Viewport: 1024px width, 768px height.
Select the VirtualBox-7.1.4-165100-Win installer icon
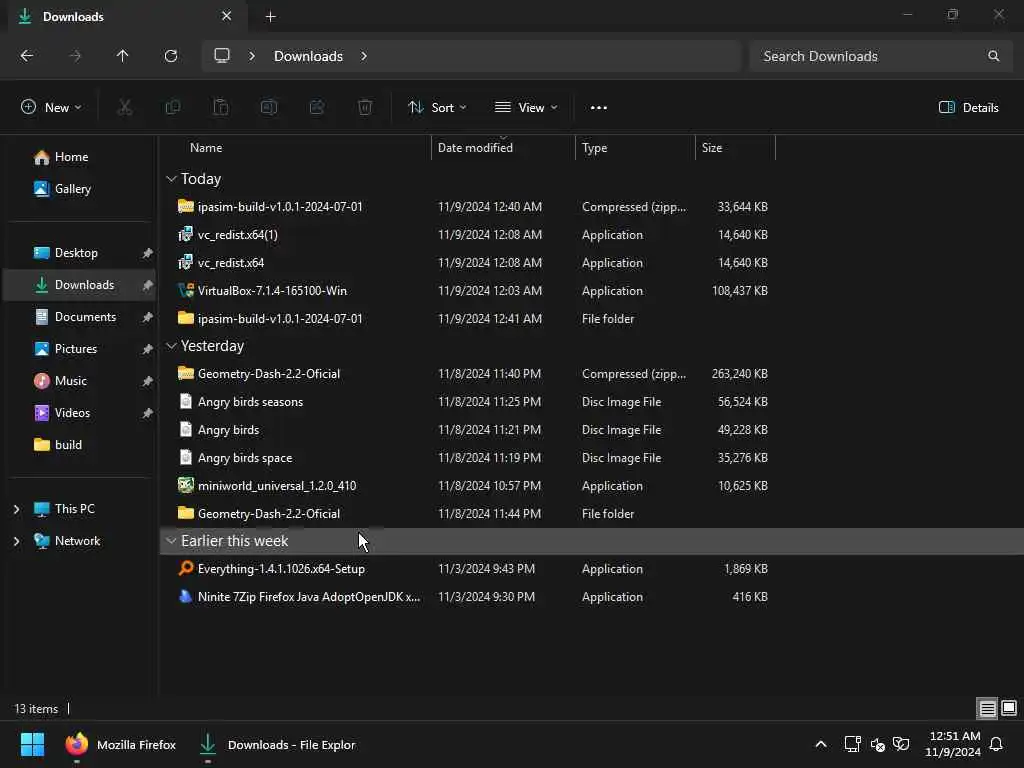[186, 291]
